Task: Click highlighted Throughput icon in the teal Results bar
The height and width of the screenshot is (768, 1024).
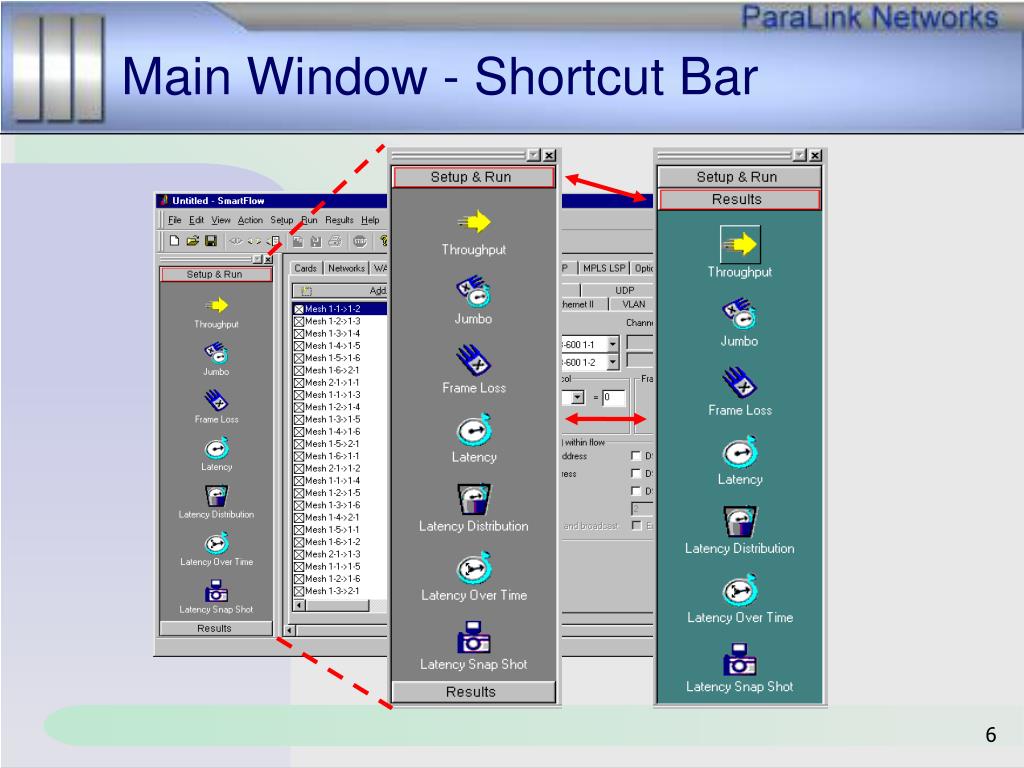Action: point(740,244)
